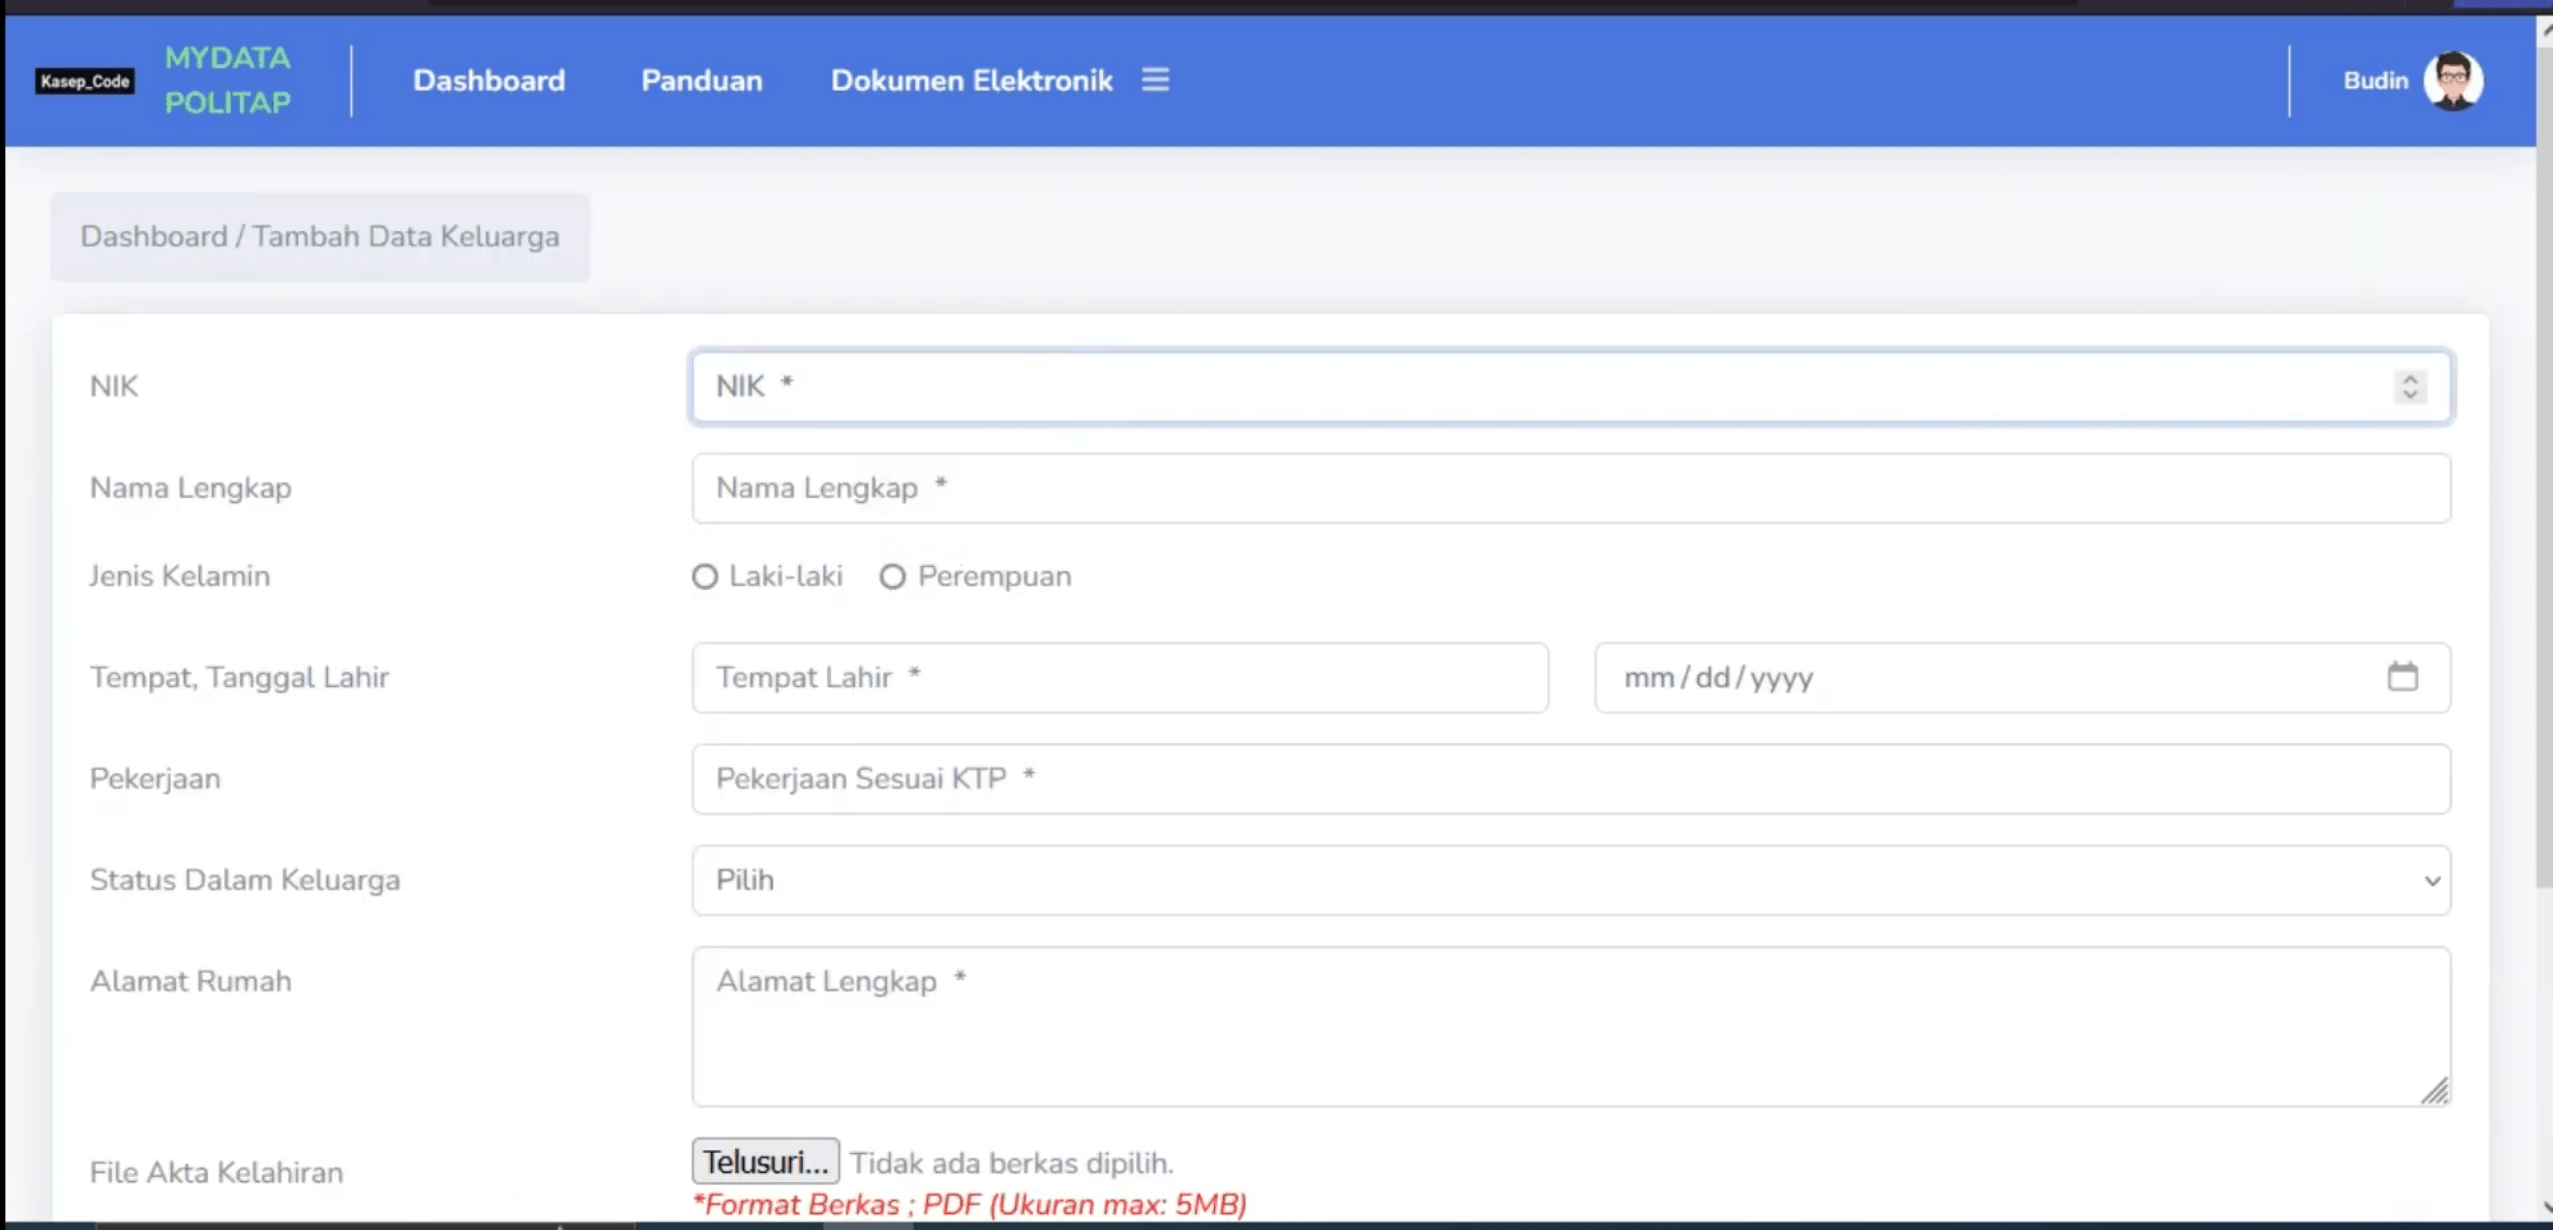Click the MYDATA POLITAP brand link
The height and width of the screenshot is (1230, 2553).
pos(228,80)
